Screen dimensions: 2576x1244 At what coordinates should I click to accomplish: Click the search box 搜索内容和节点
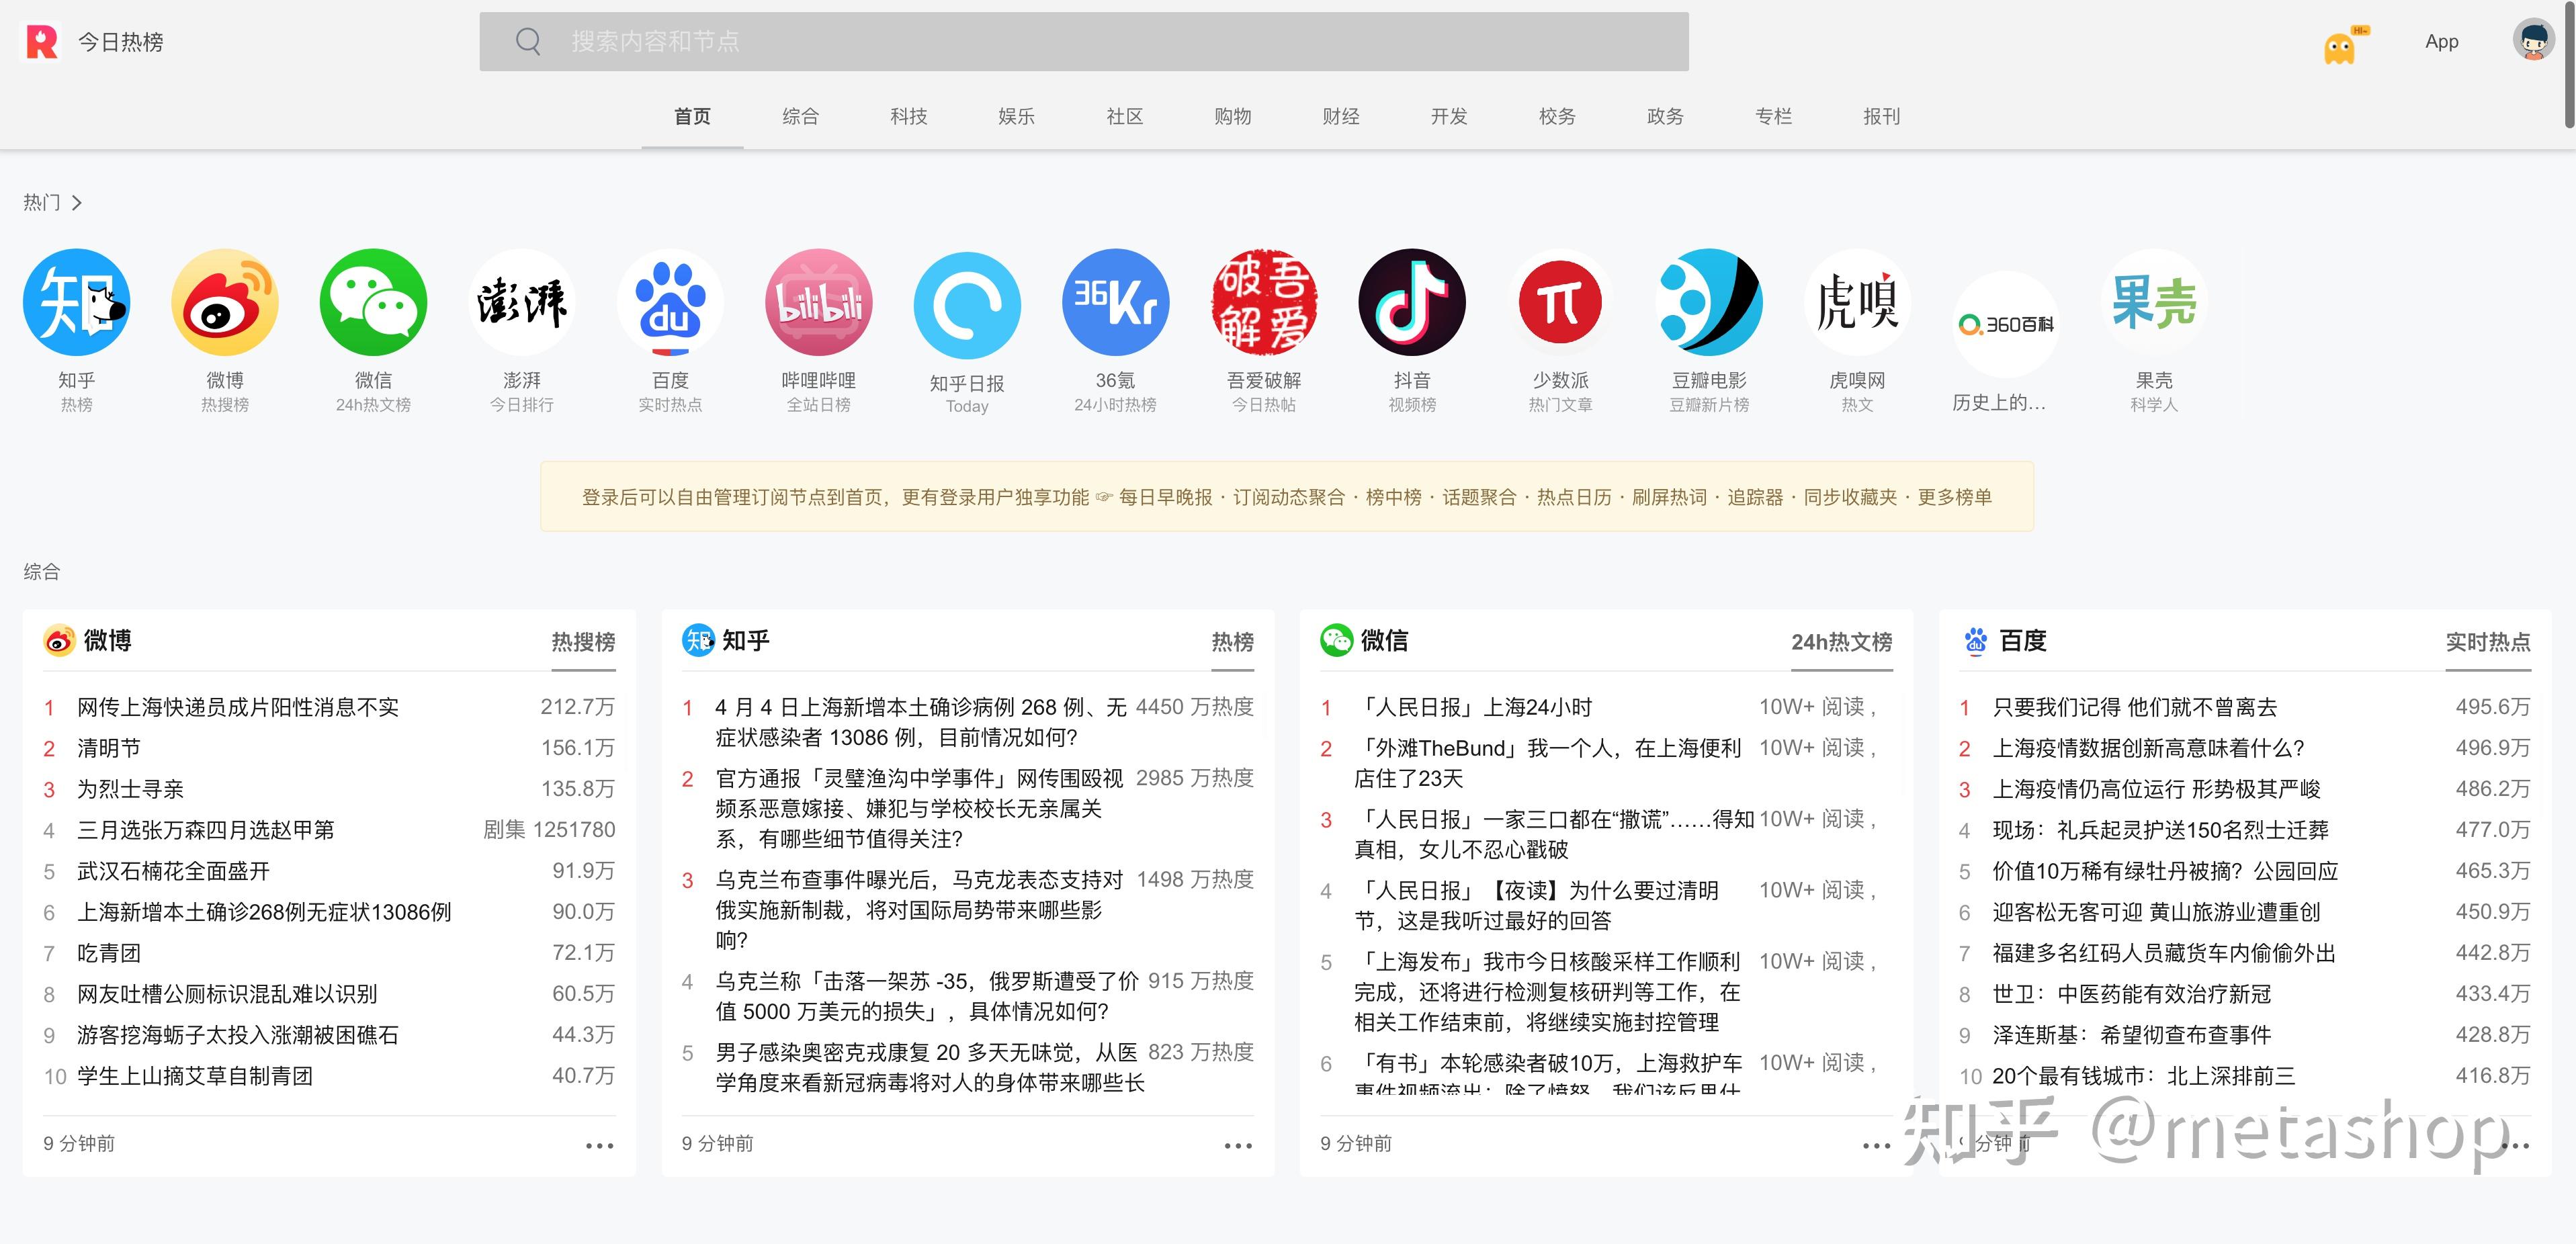point(1084,42)
